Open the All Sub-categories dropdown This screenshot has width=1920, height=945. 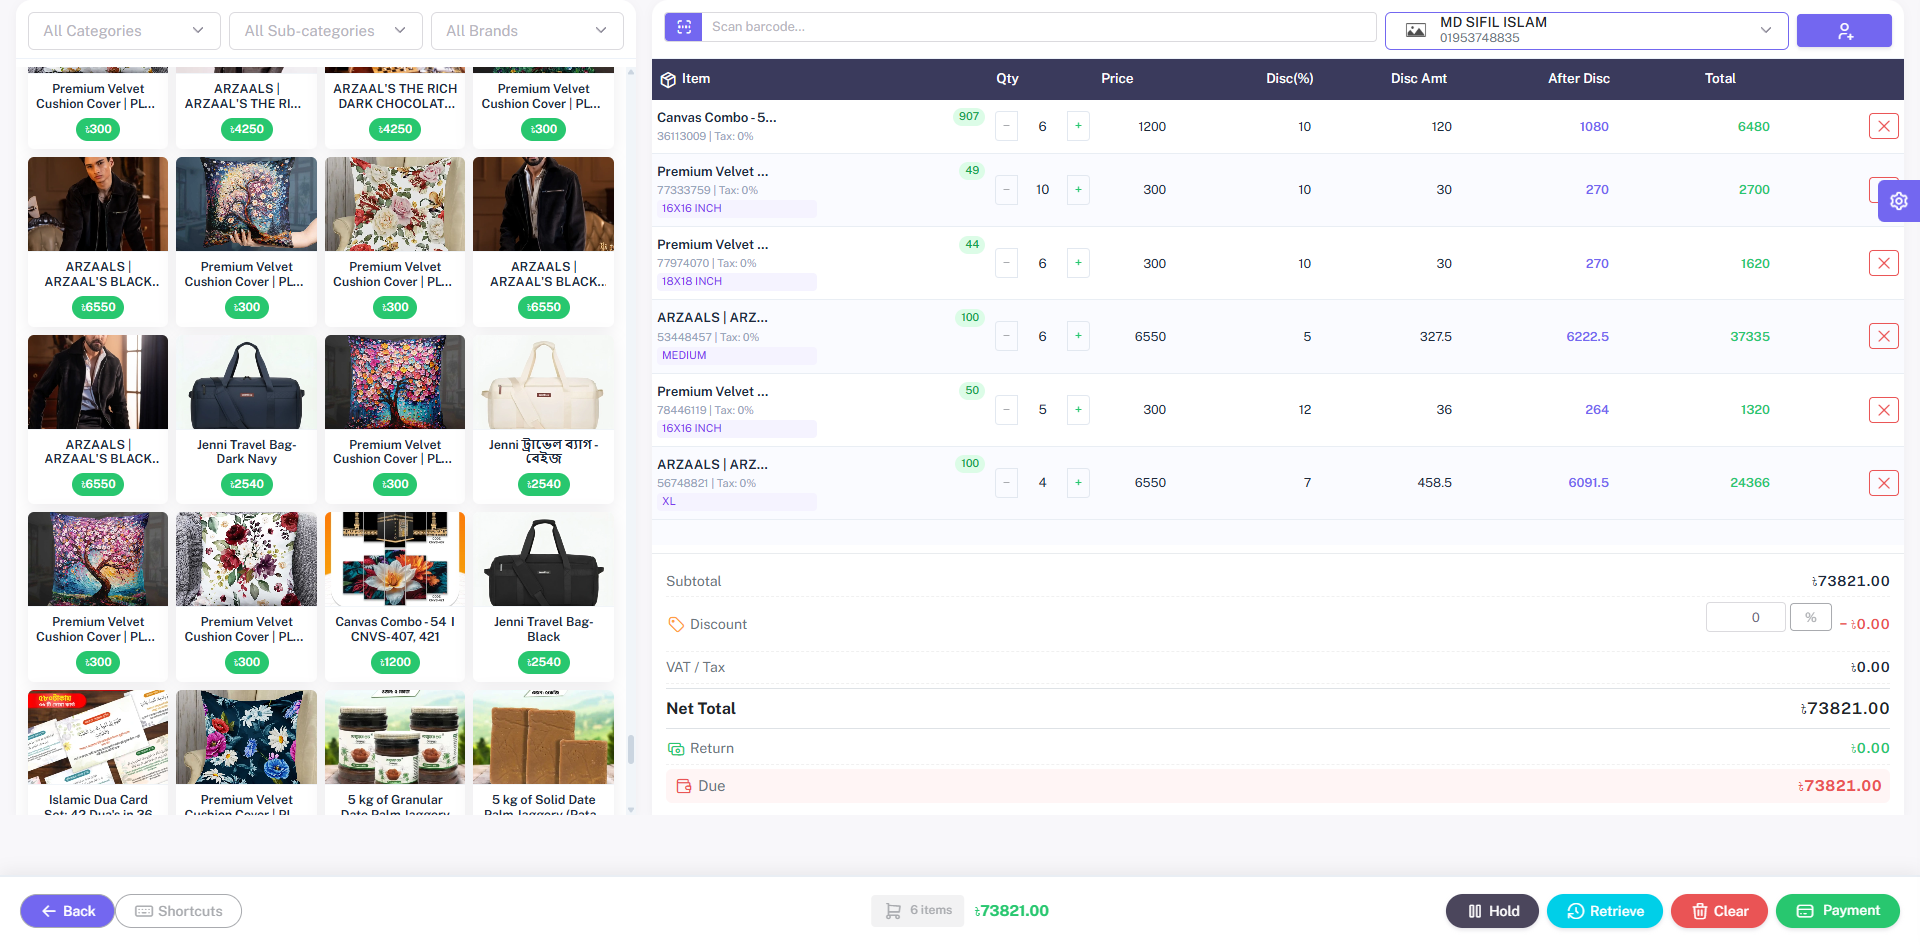326,31
